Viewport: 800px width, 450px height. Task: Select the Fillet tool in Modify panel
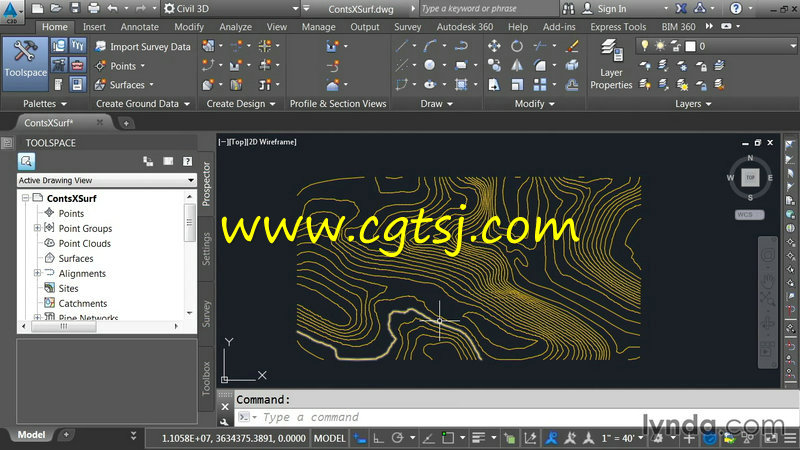[x=540, y=65]
